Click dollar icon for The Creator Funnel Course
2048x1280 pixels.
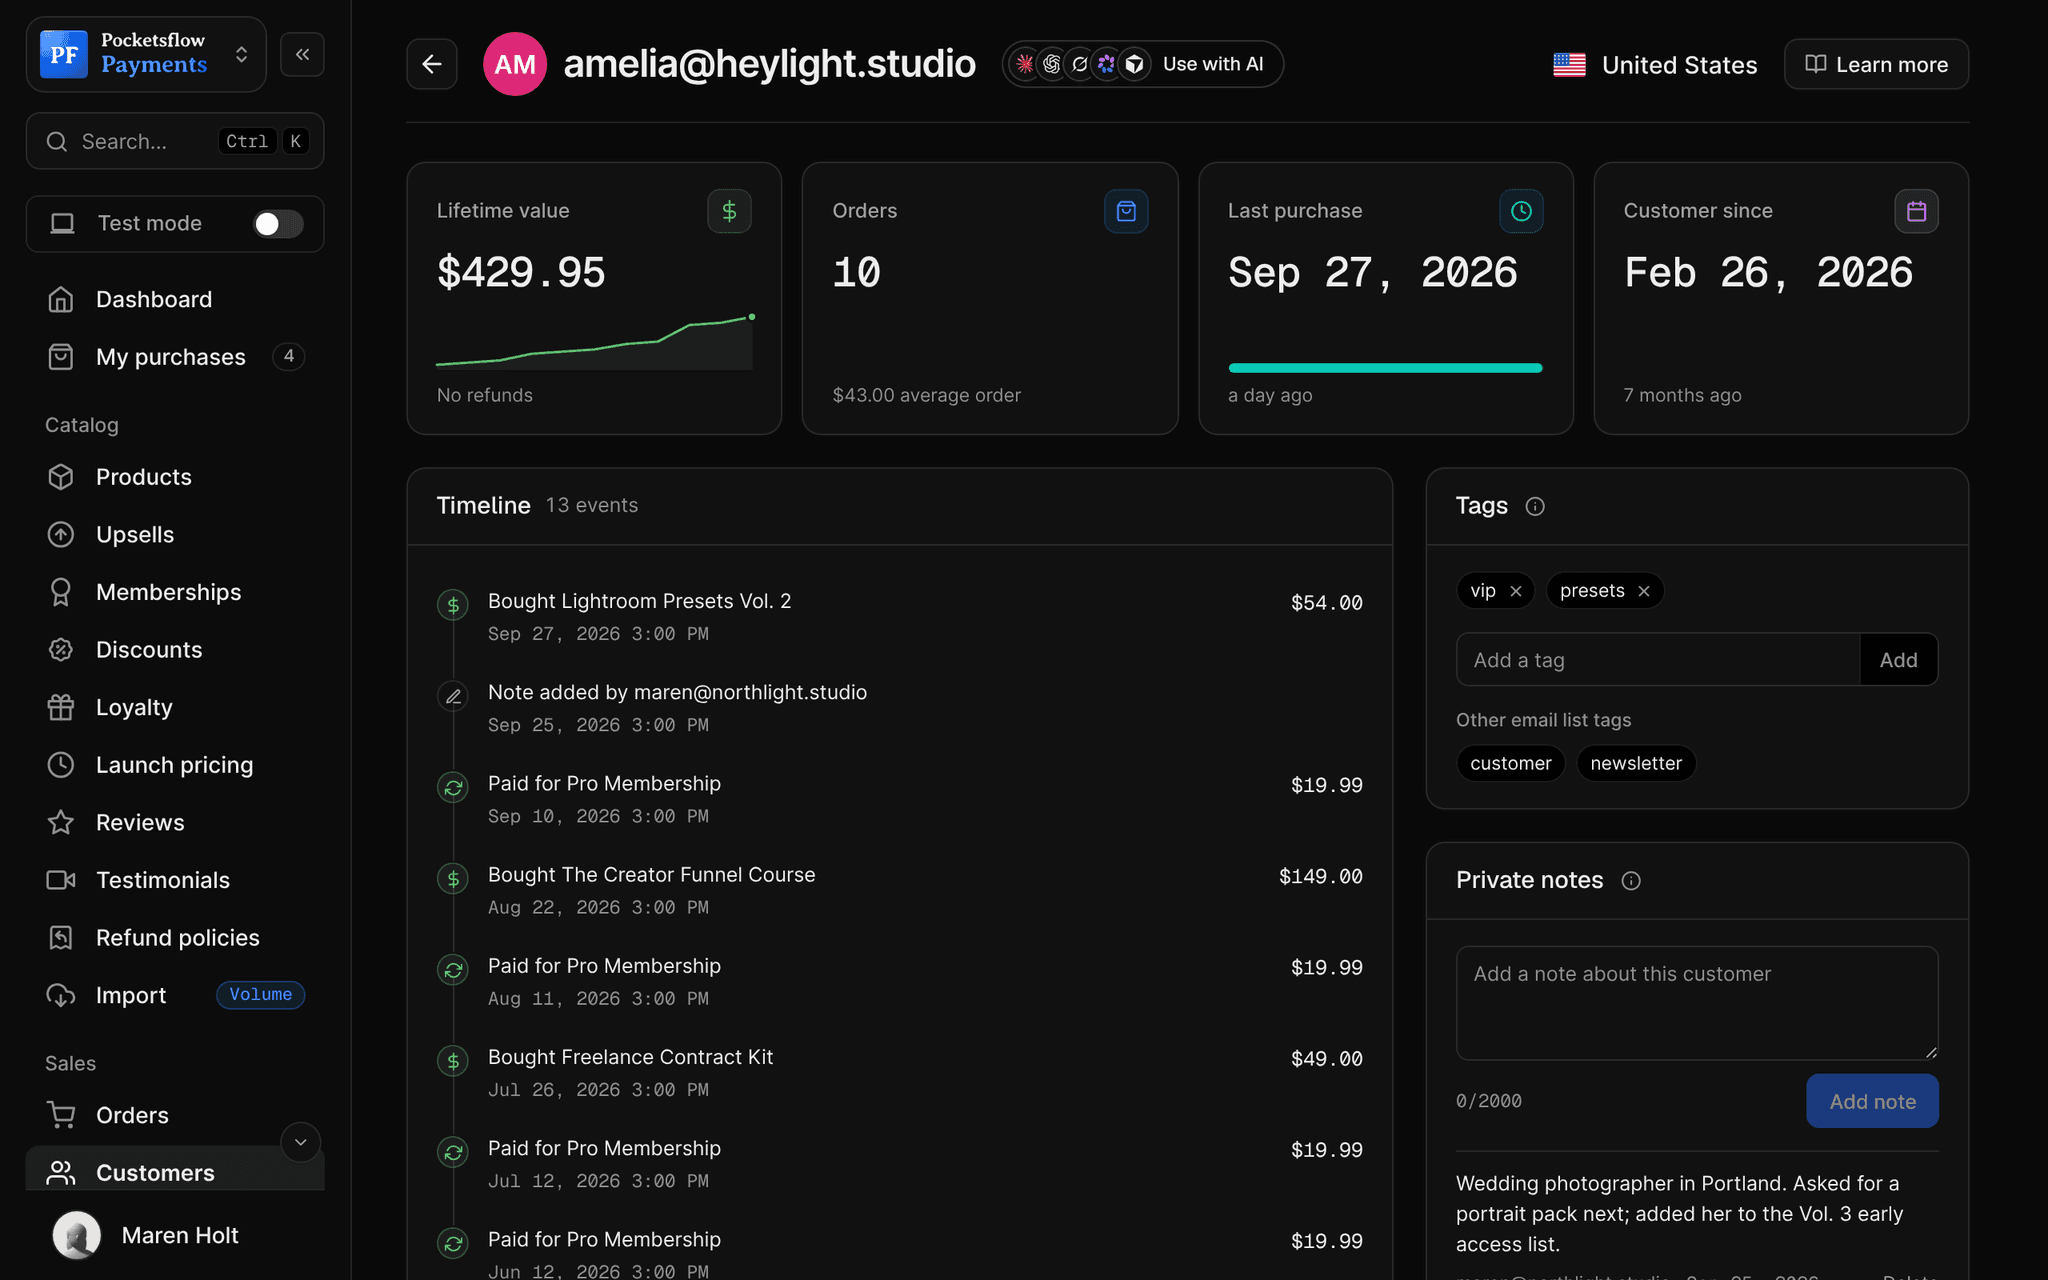453,878
